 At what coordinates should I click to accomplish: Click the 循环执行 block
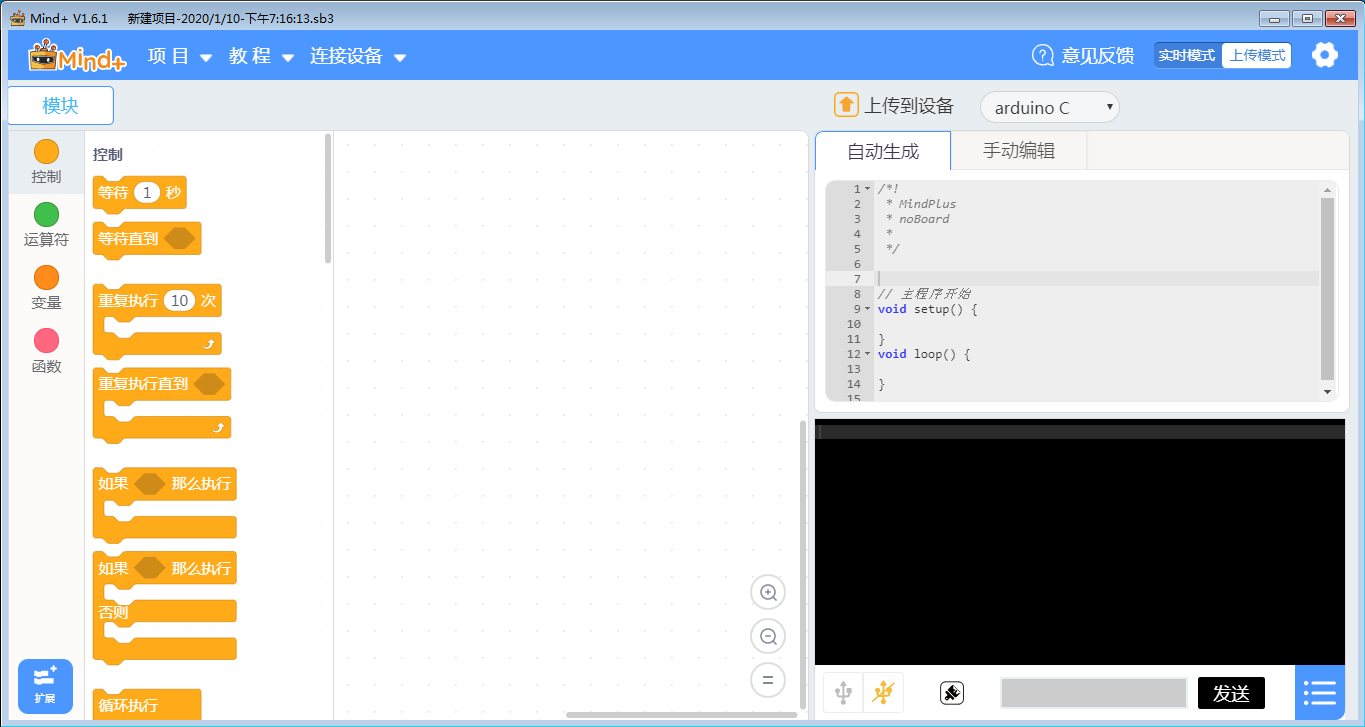[x=147, y=704]
